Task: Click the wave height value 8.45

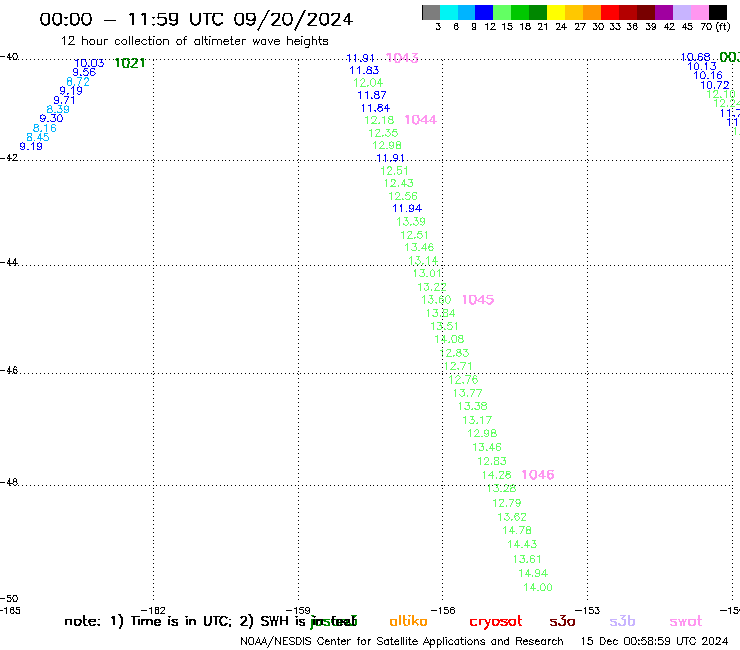Action: (38, 137)
